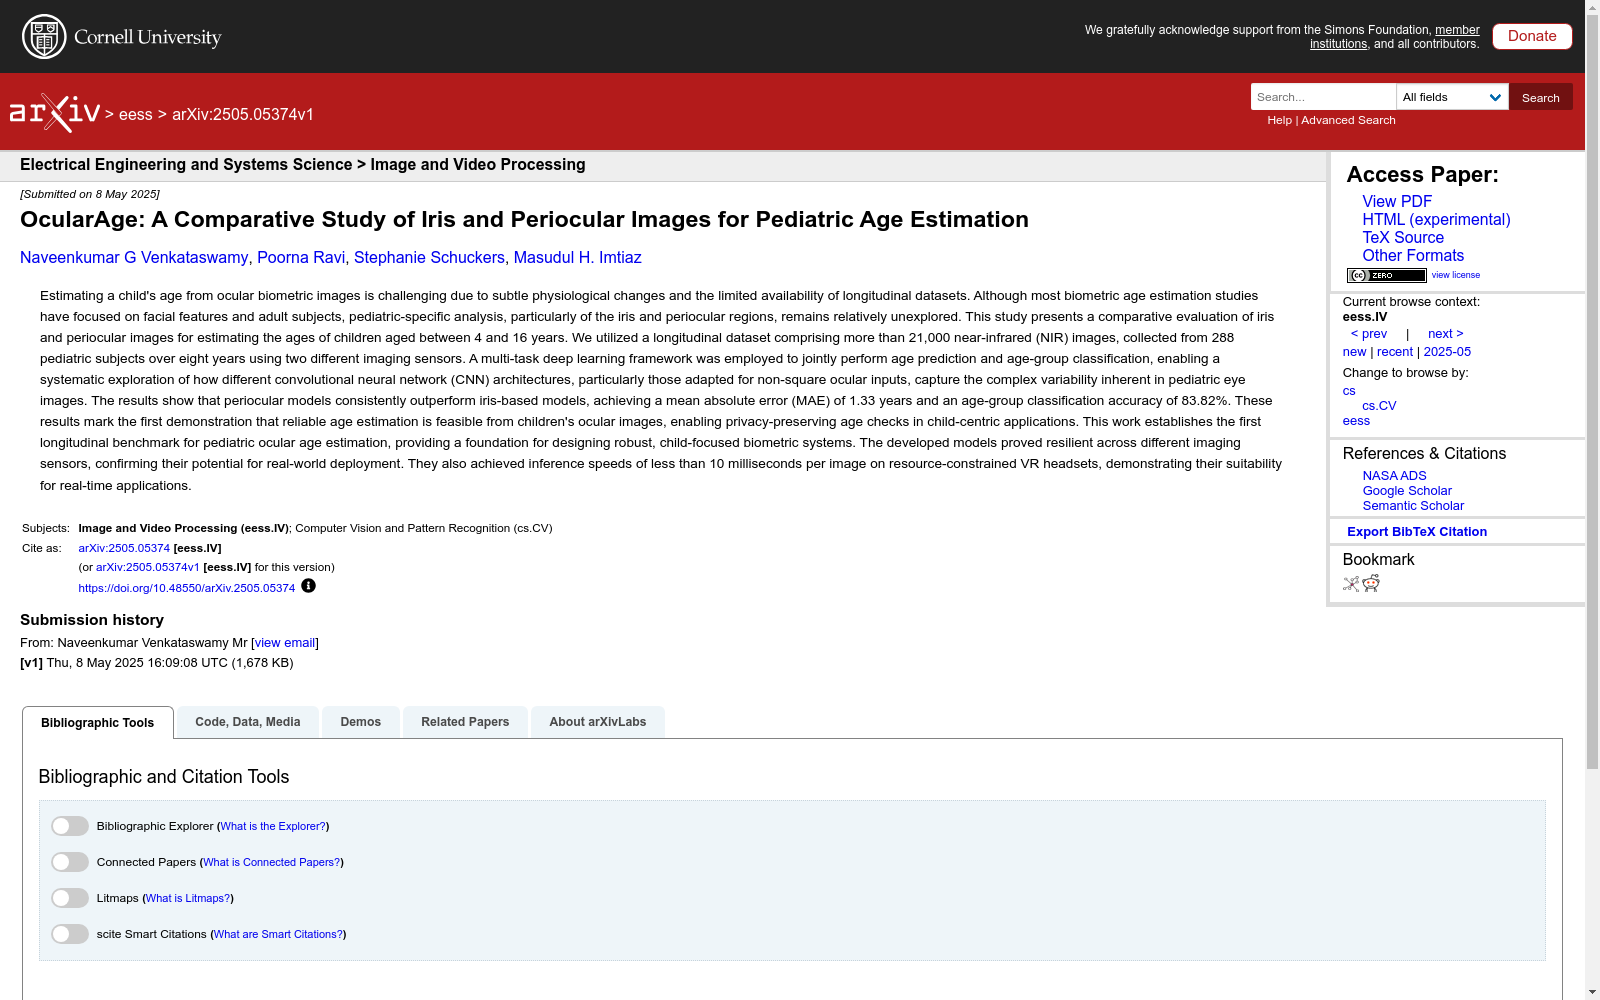The height and width of the screenshot is (1000, 1600).
Task: Switch to Code, Data, Media tab
Action: pyautogui.click(x=248, y=722)
